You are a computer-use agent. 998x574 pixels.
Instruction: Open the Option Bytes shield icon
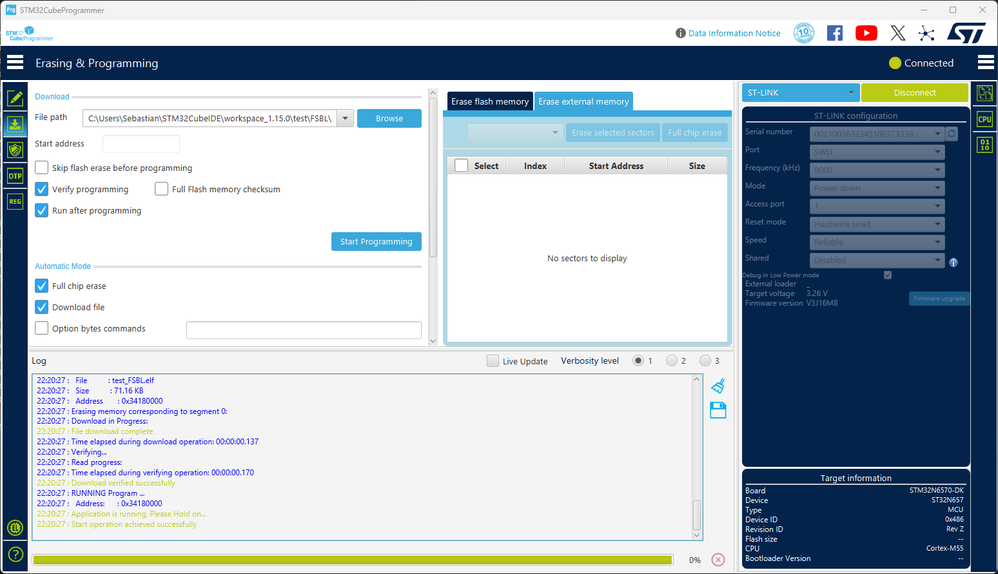(15, 150)
